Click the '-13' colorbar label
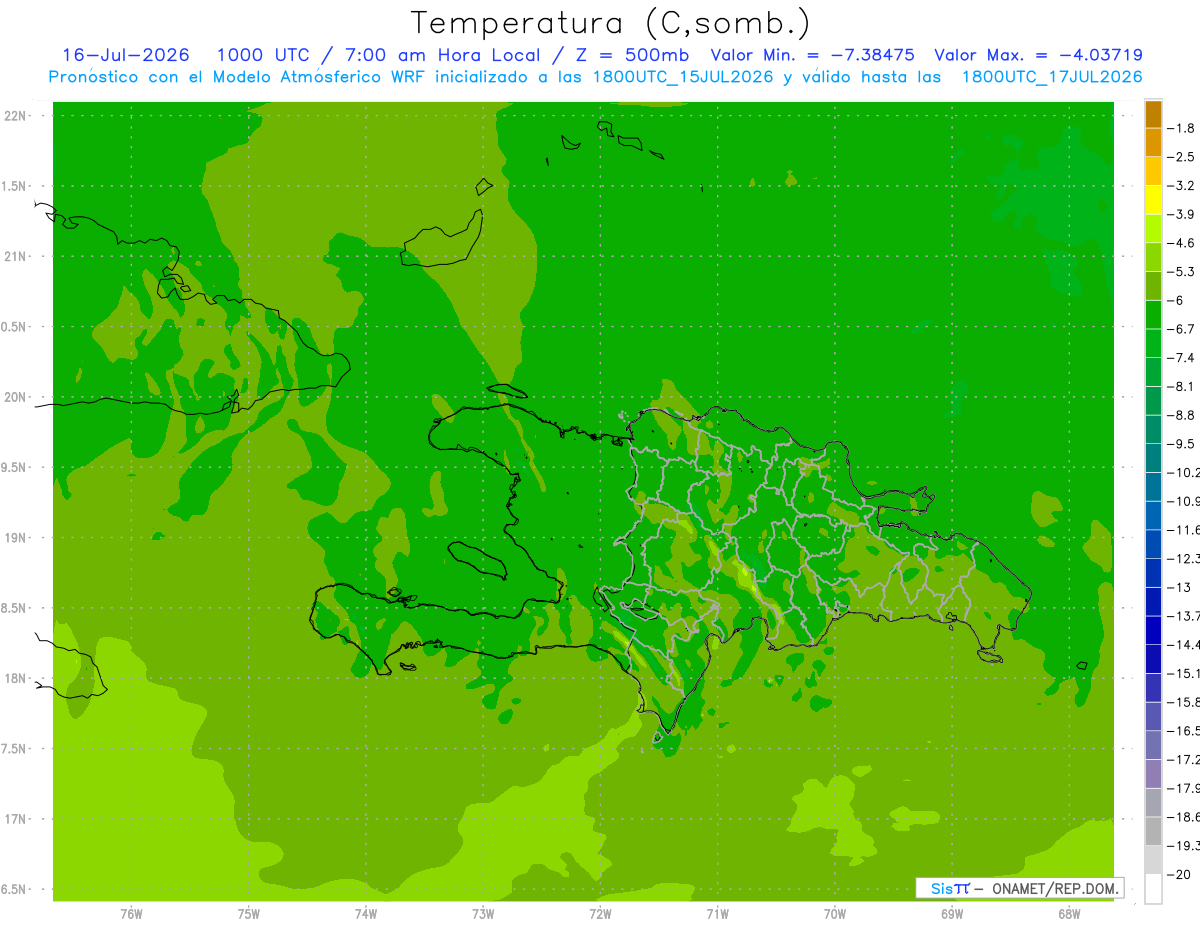Viewport: 1200px width, 927px height. tap(1178, 587)
